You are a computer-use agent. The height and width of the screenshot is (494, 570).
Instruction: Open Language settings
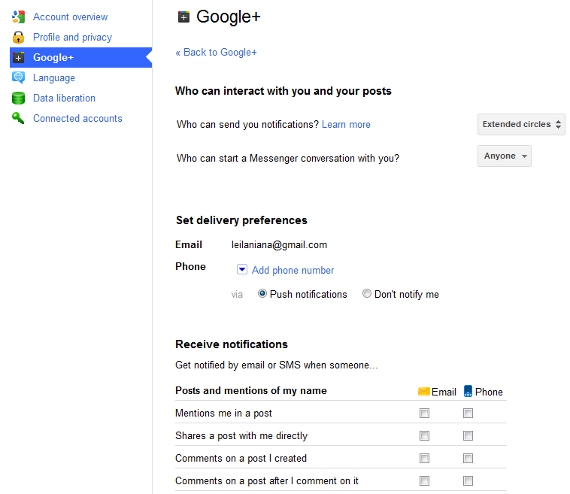(54, 78)
